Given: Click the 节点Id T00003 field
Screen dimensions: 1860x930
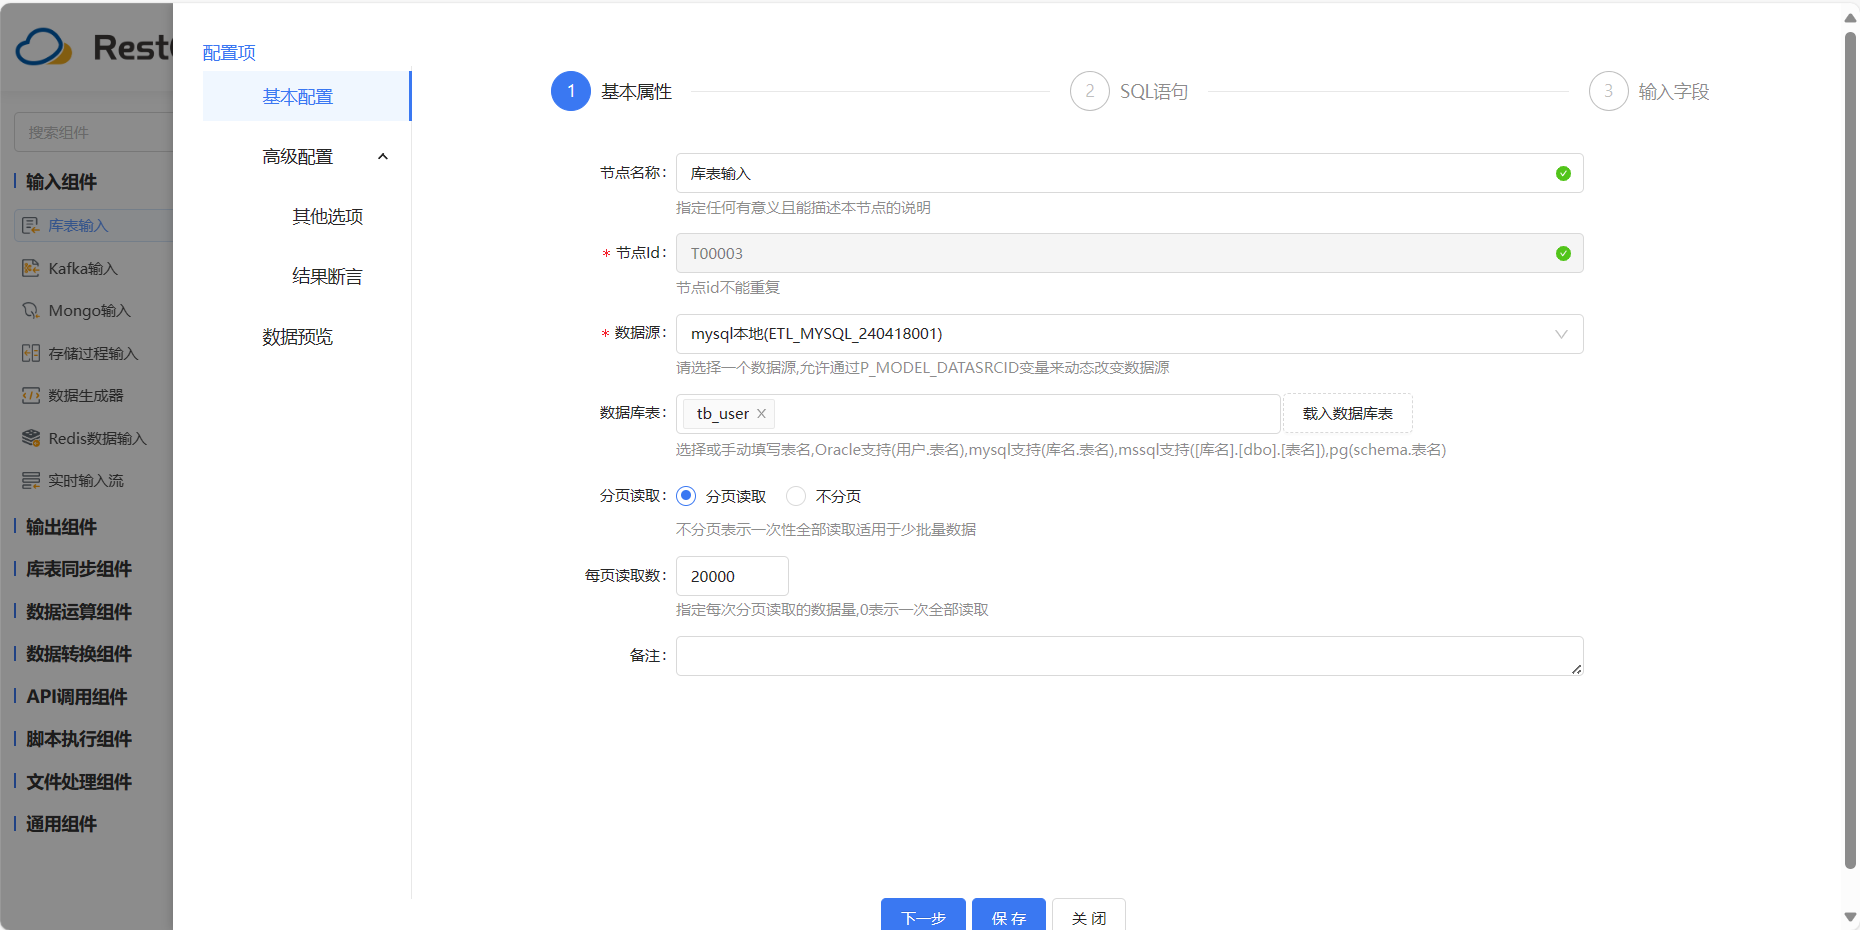Looking at the screenshot, I should (x=1129, y=254).
